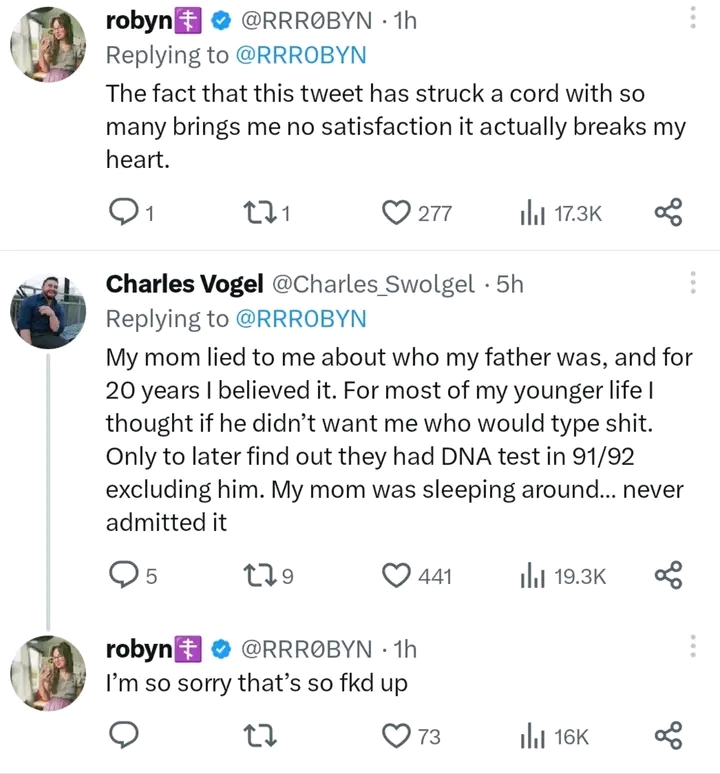
Task: Like robyn's "I'm so sorry" reply
Action: 398,737
